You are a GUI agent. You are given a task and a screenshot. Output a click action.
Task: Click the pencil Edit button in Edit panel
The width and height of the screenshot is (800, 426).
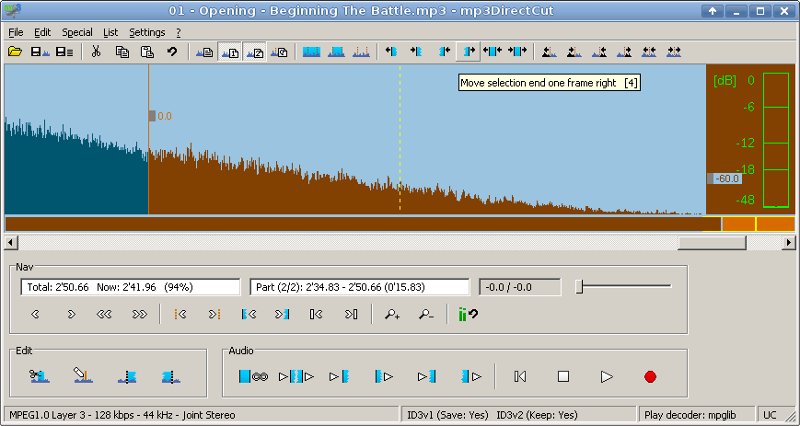click(x=83, y=377)
